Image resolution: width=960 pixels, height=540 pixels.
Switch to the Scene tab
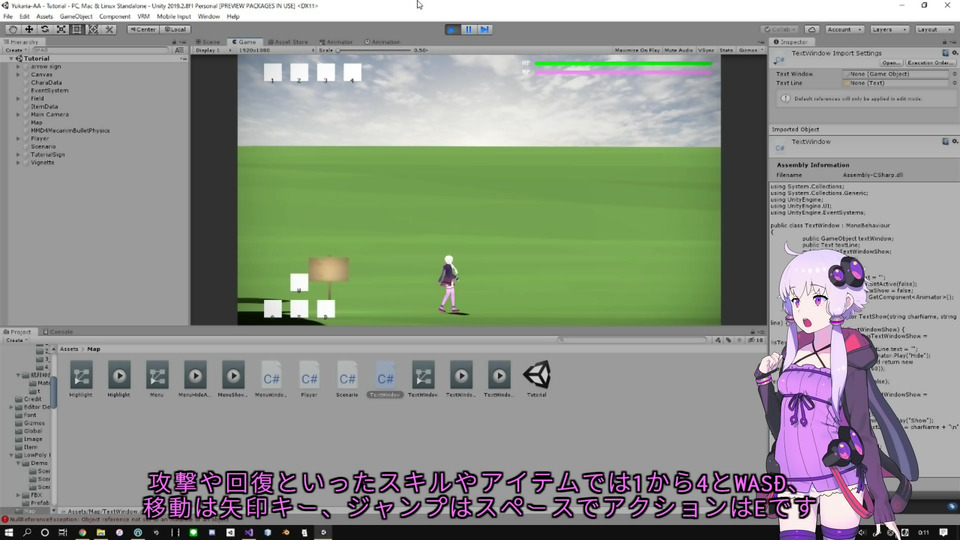click(x=208, y=42)
